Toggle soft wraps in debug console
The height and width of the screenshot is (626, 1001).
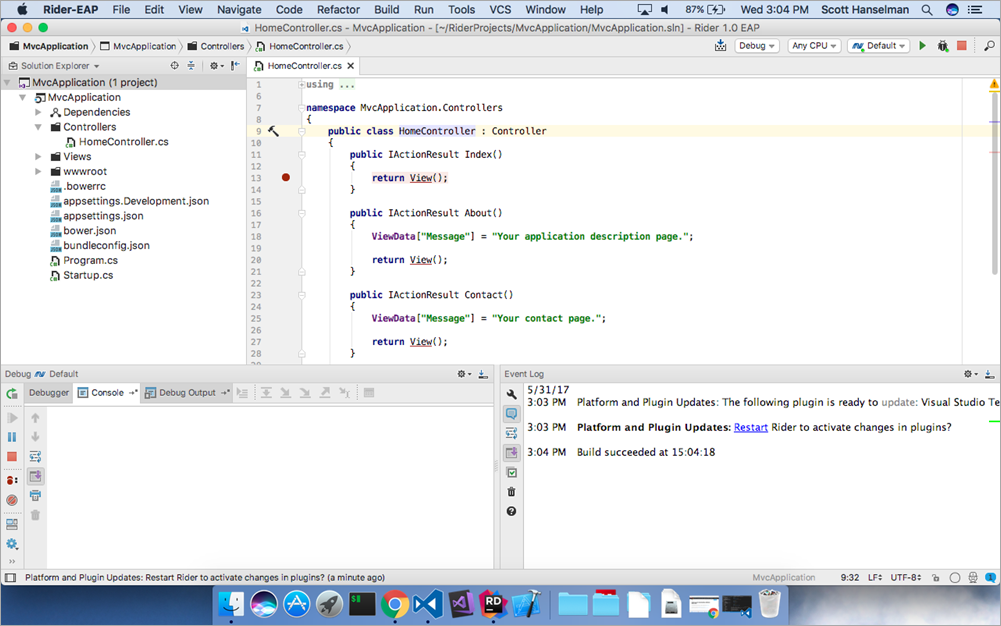click(x=35, y=457)
